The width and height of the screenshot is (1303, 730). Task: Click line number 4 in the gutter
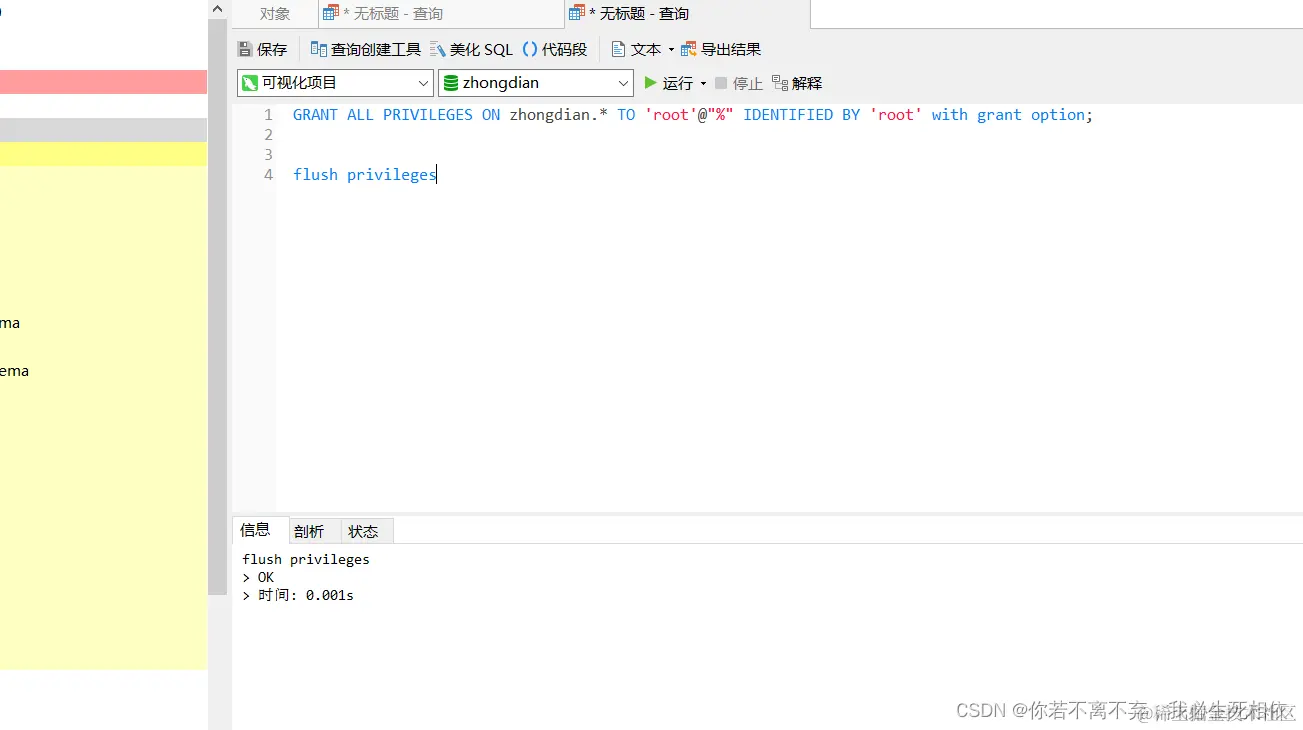(x=267, y=174)
